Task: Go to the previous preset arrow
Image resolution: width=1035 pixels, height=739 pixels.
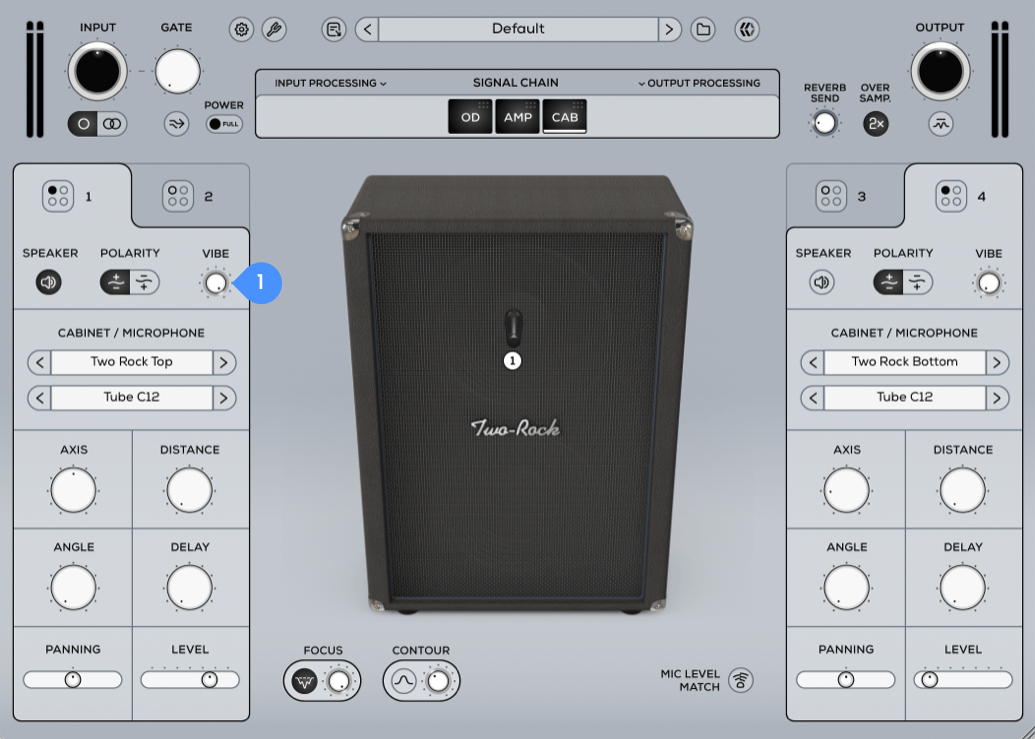Action: tap(368, 30)
